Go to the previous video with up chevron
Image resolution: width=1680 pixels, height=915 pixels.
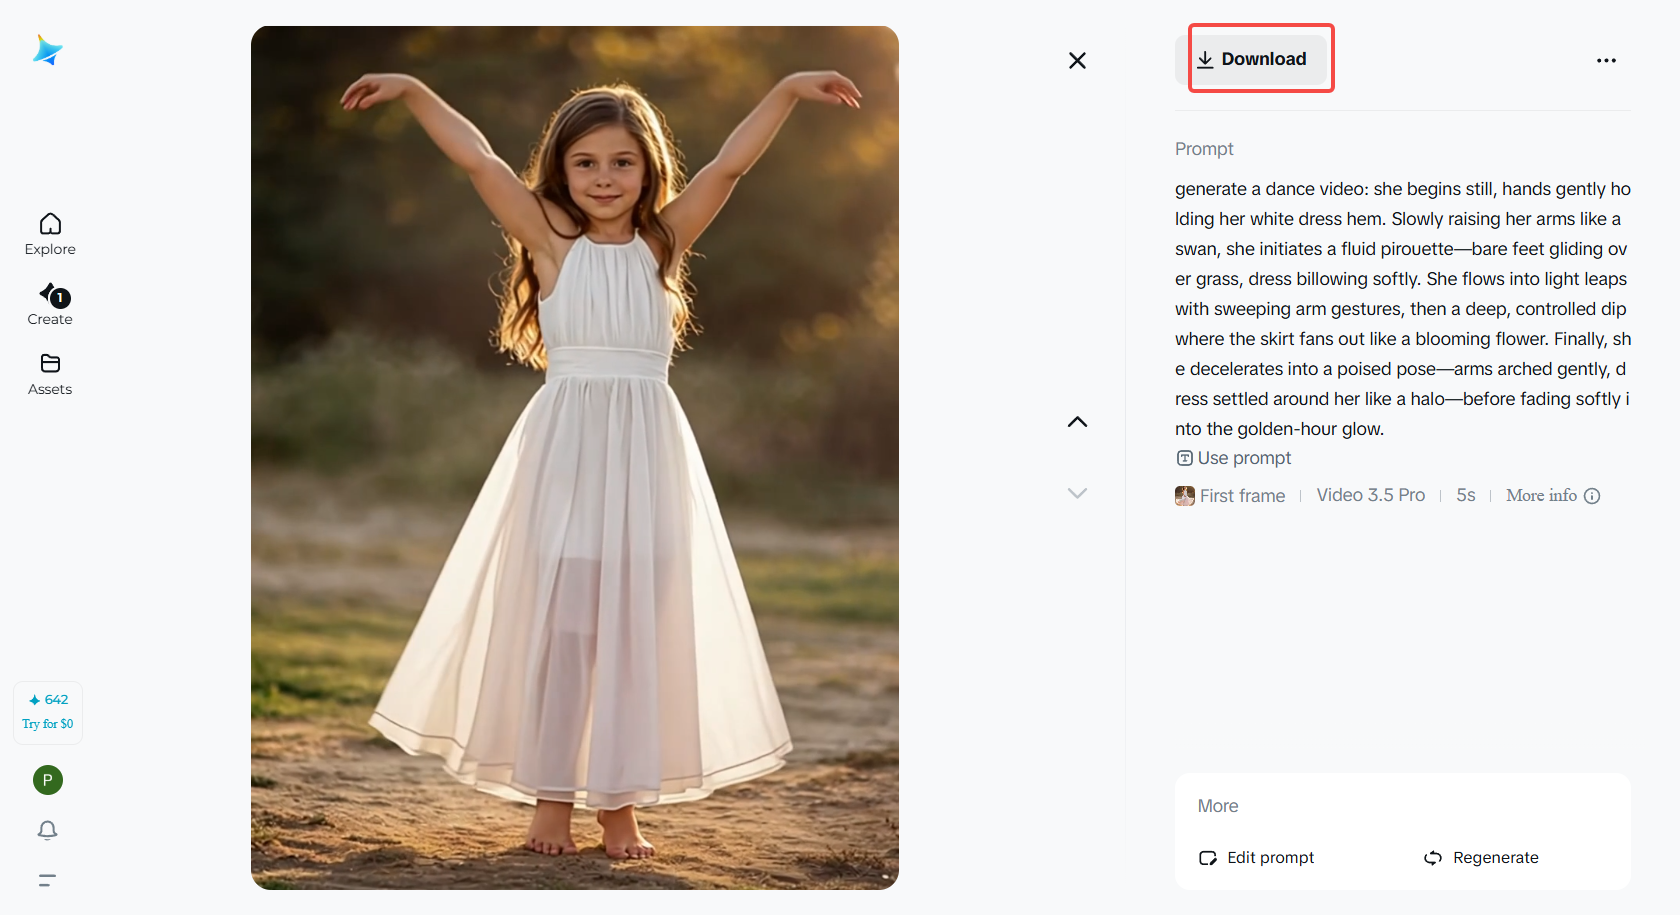point(1077,422)
